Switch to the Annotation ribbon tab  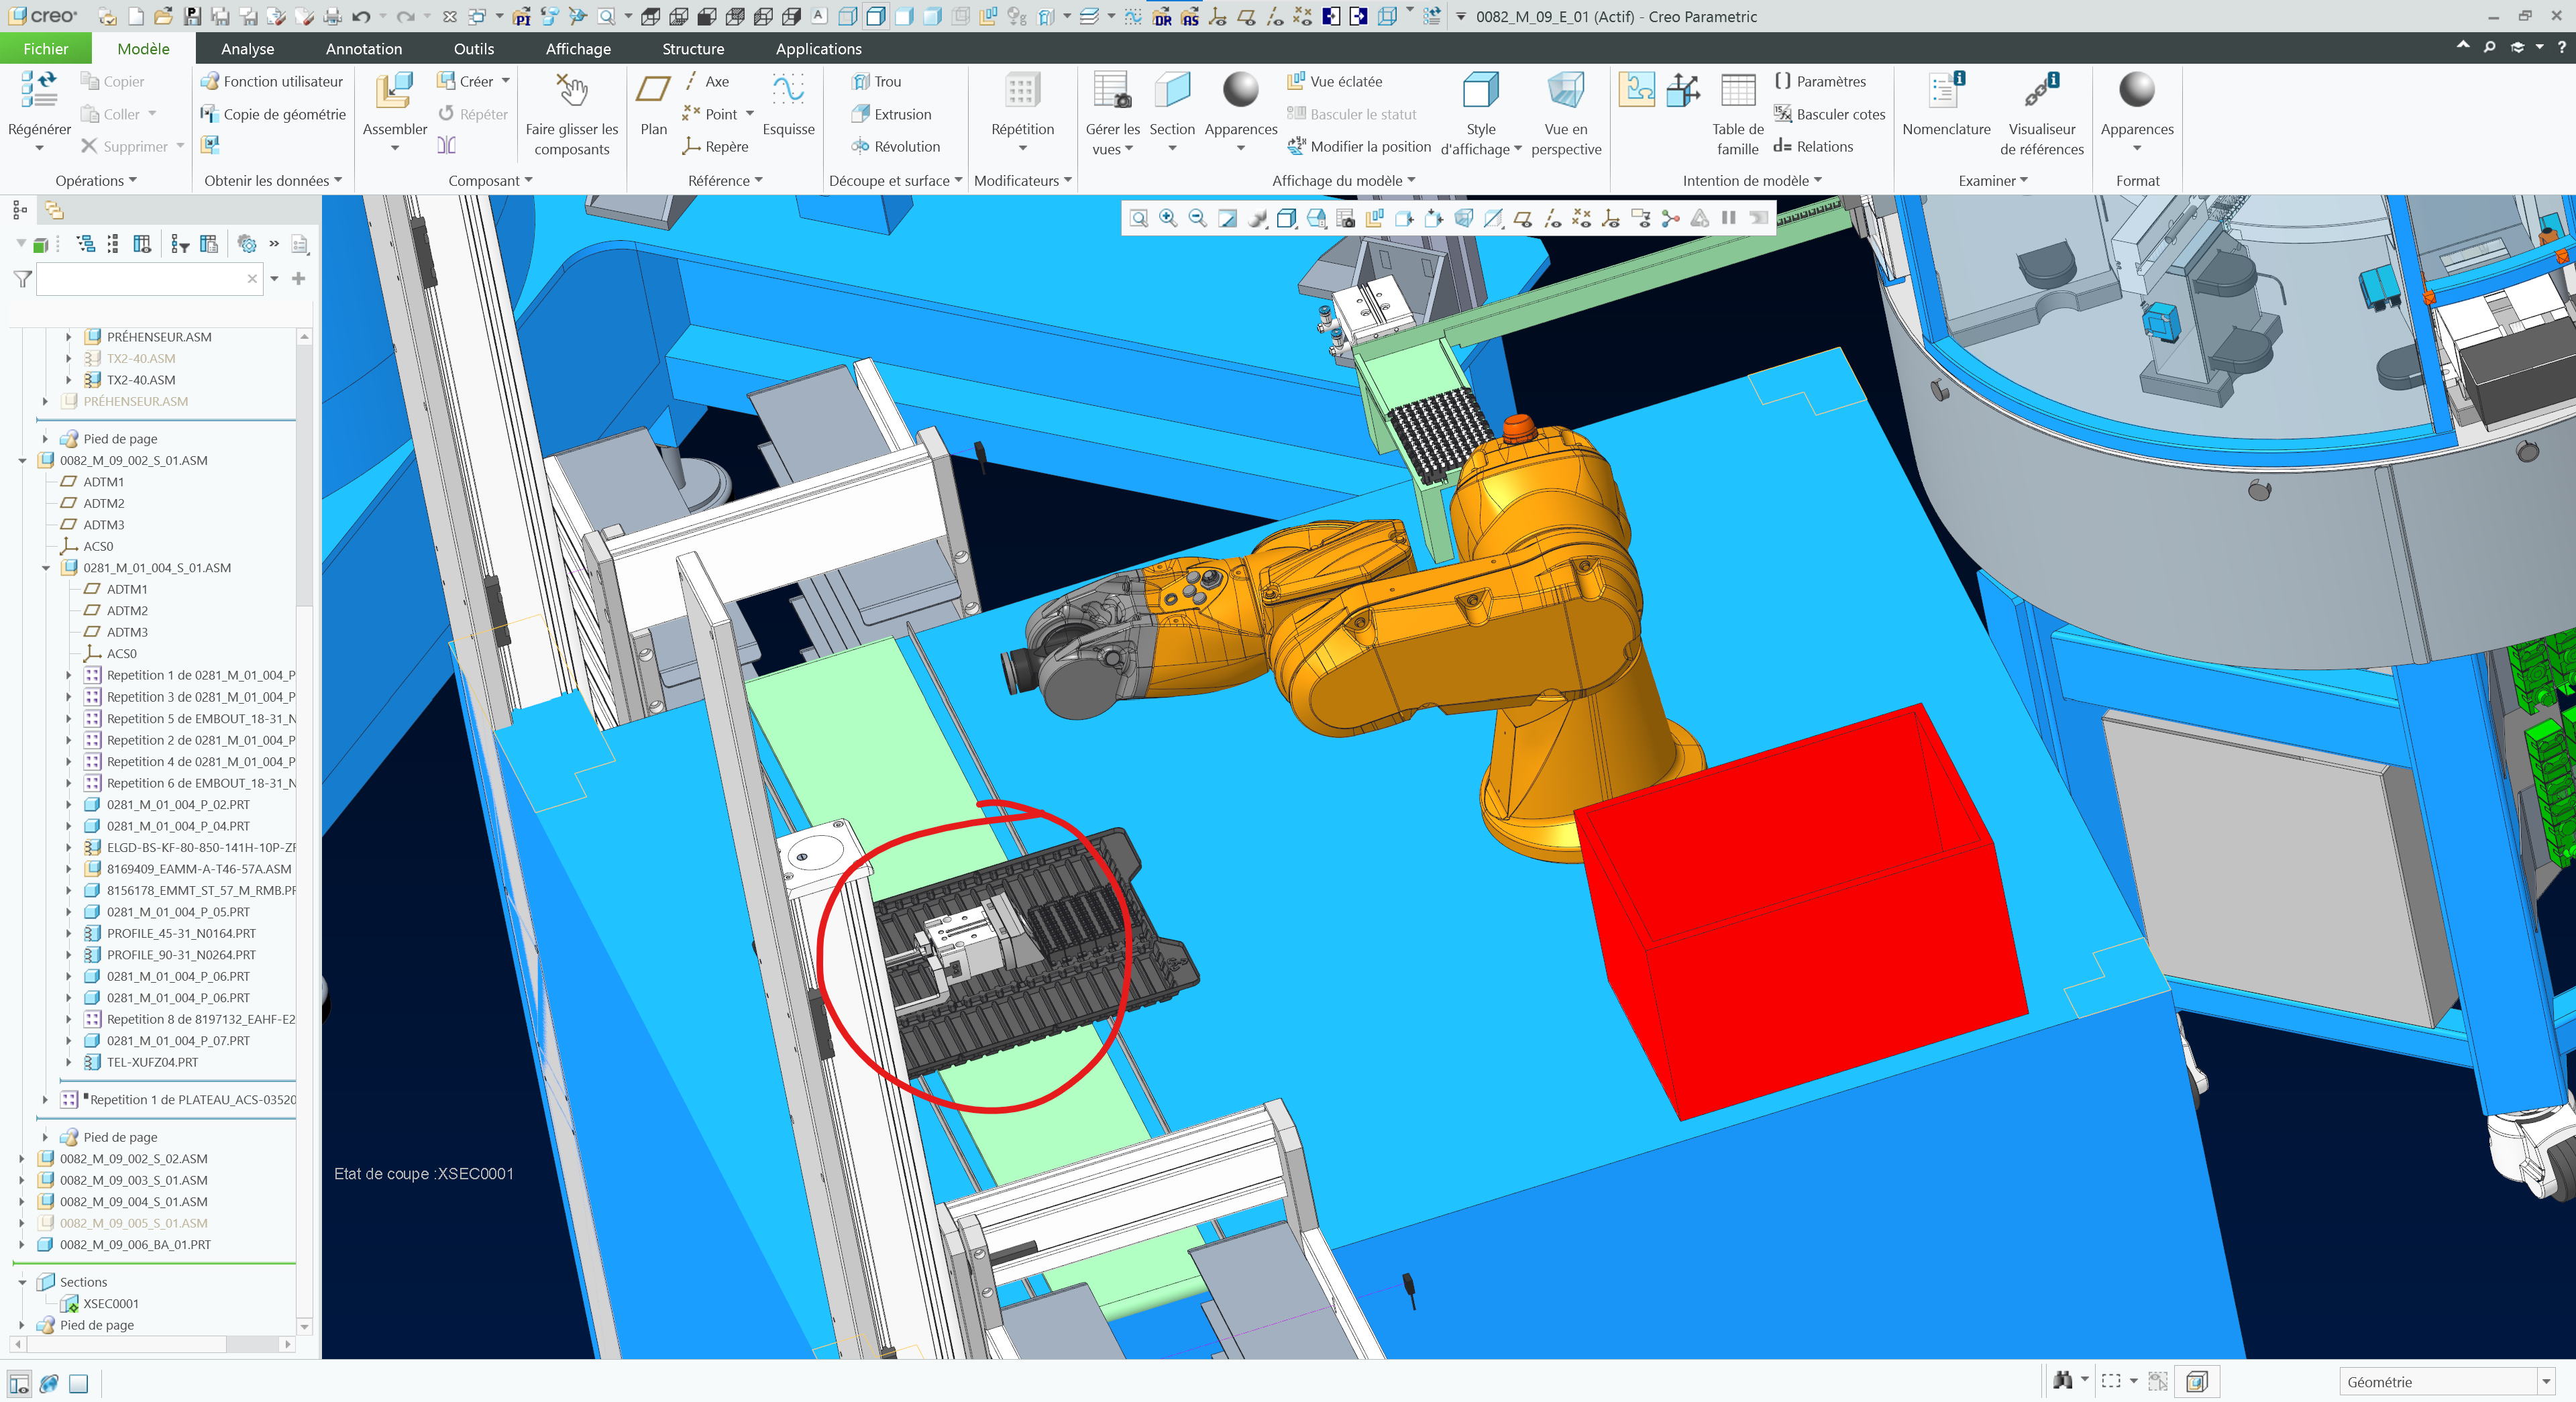[364, 49]
